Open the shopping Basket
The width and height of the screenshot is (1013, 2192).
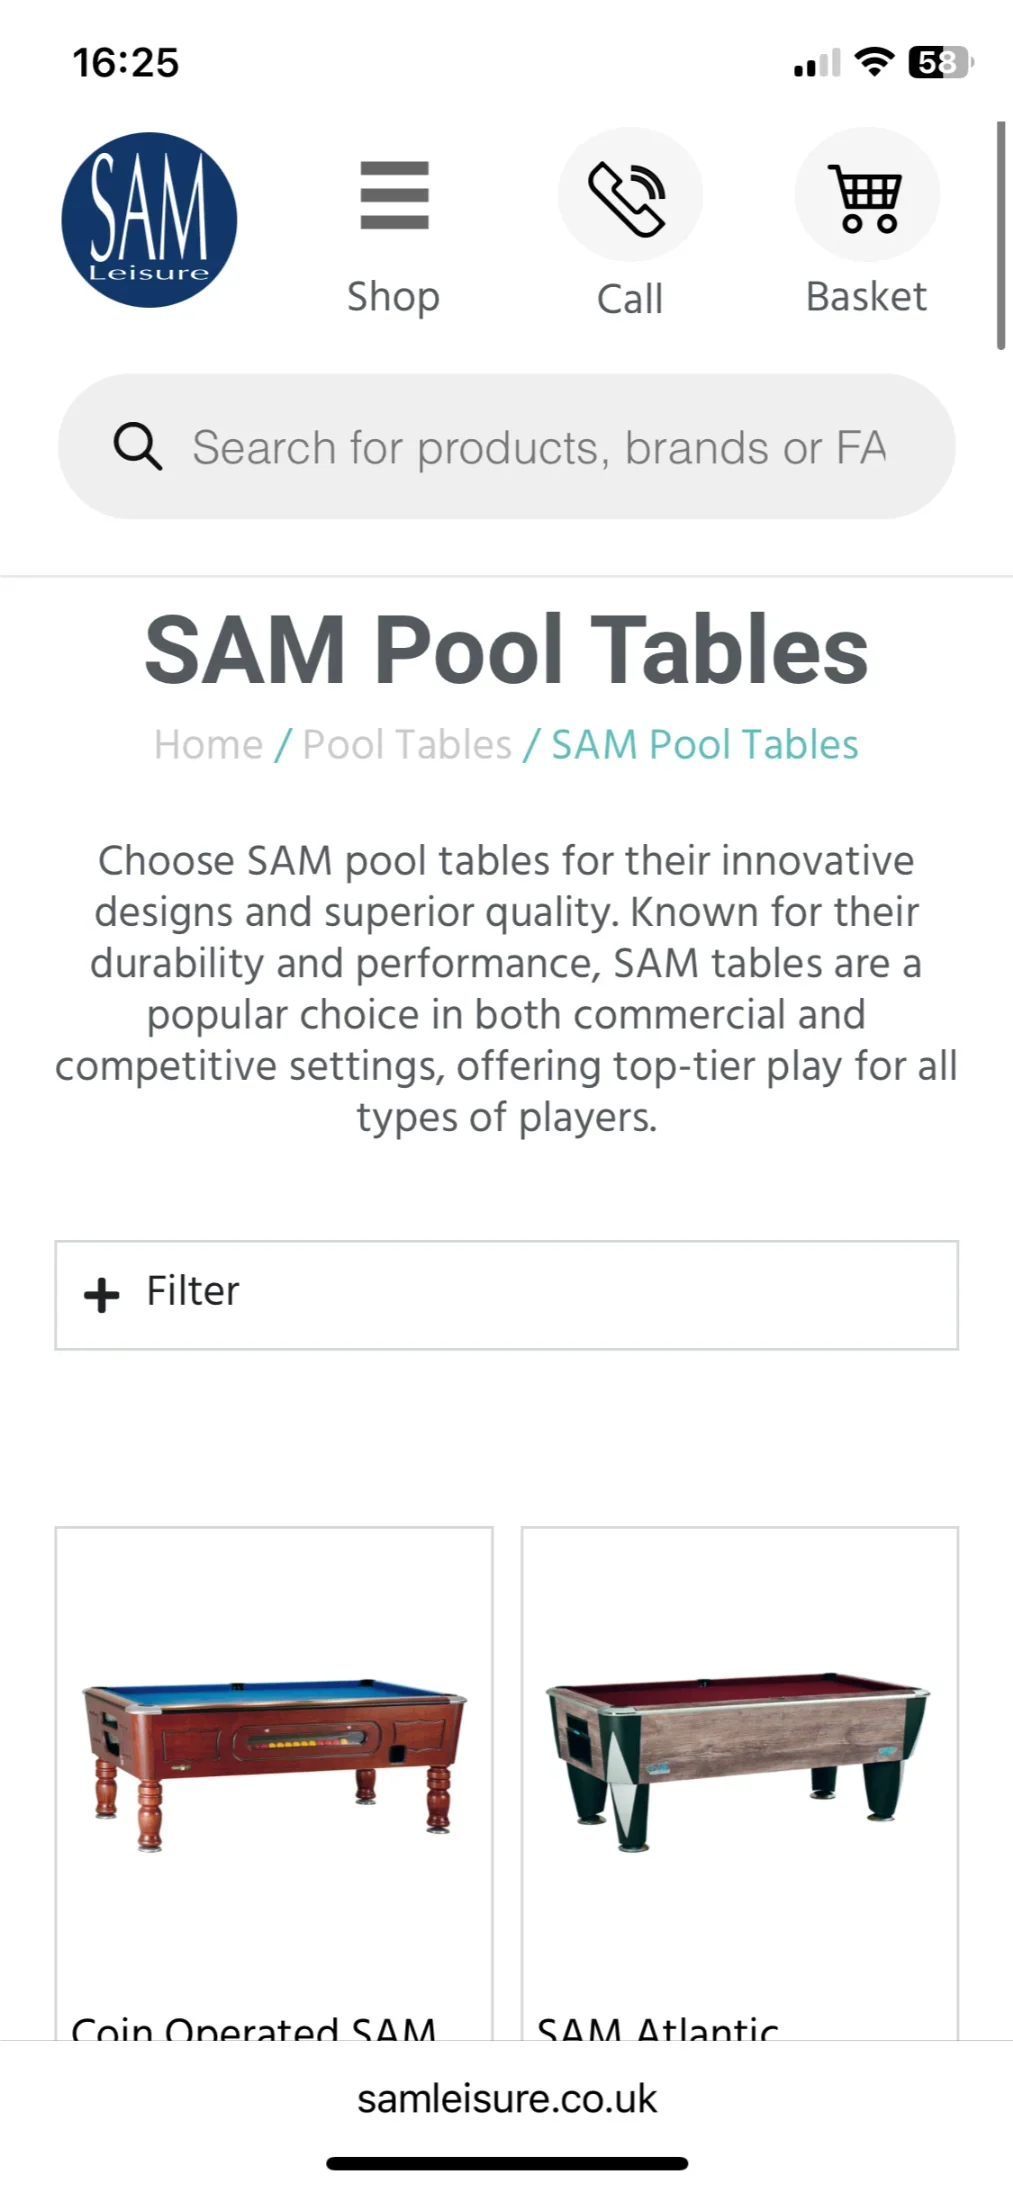[866, 195]
